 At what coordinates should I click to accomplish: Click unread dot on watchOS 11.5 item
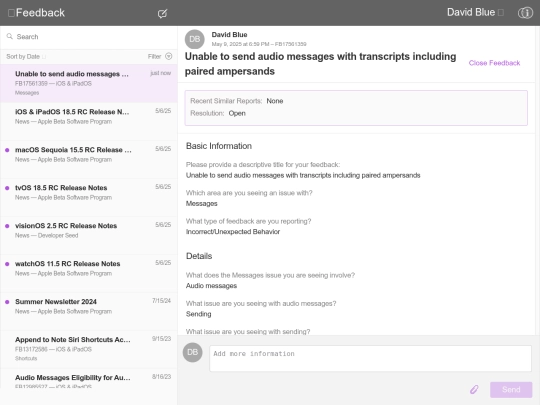point(7,264)
